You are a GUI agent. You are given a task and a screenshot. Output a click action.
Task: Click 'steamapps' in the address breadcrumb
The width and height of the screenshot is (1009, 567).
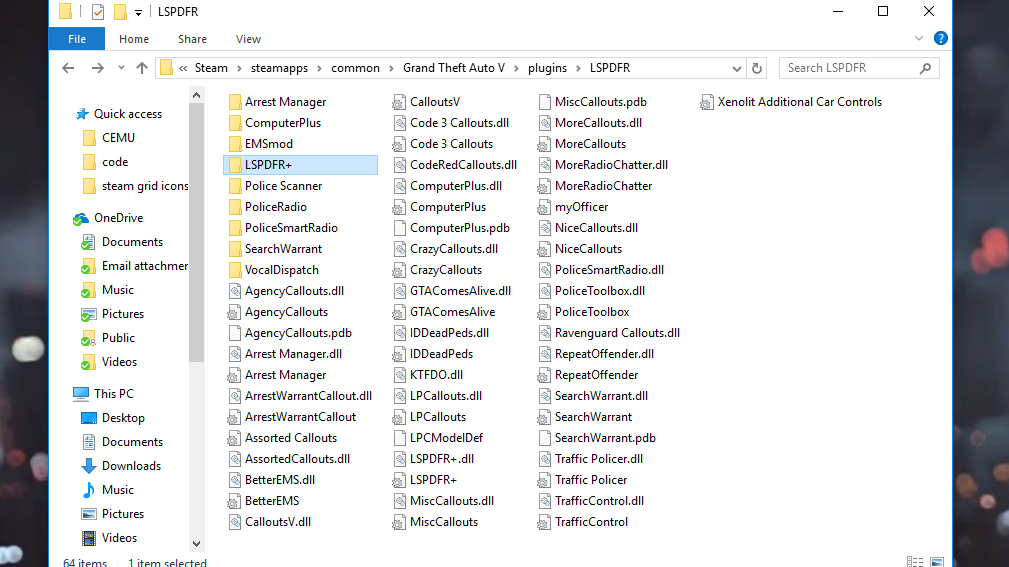279,68
